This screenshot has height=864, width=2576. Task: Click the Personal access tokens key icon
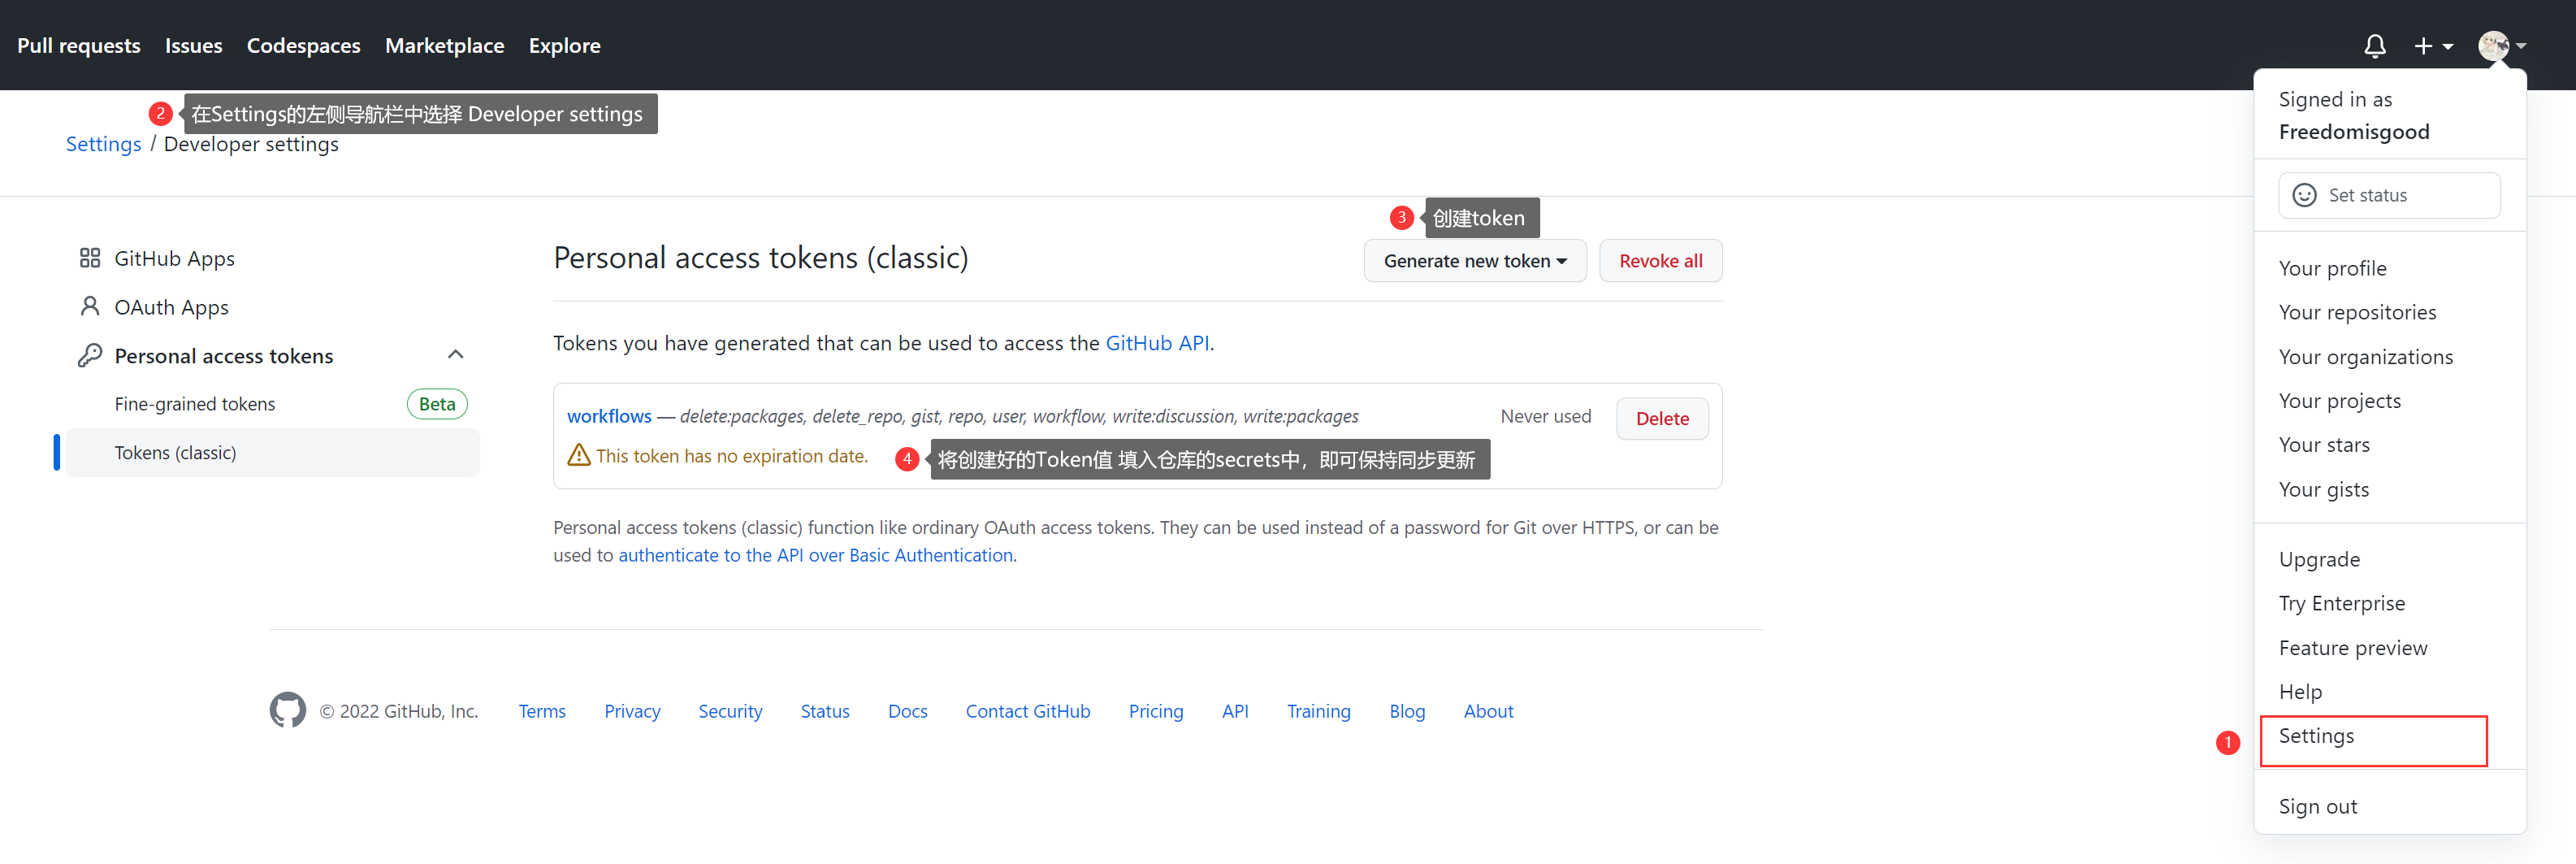[x=90, y=355]
